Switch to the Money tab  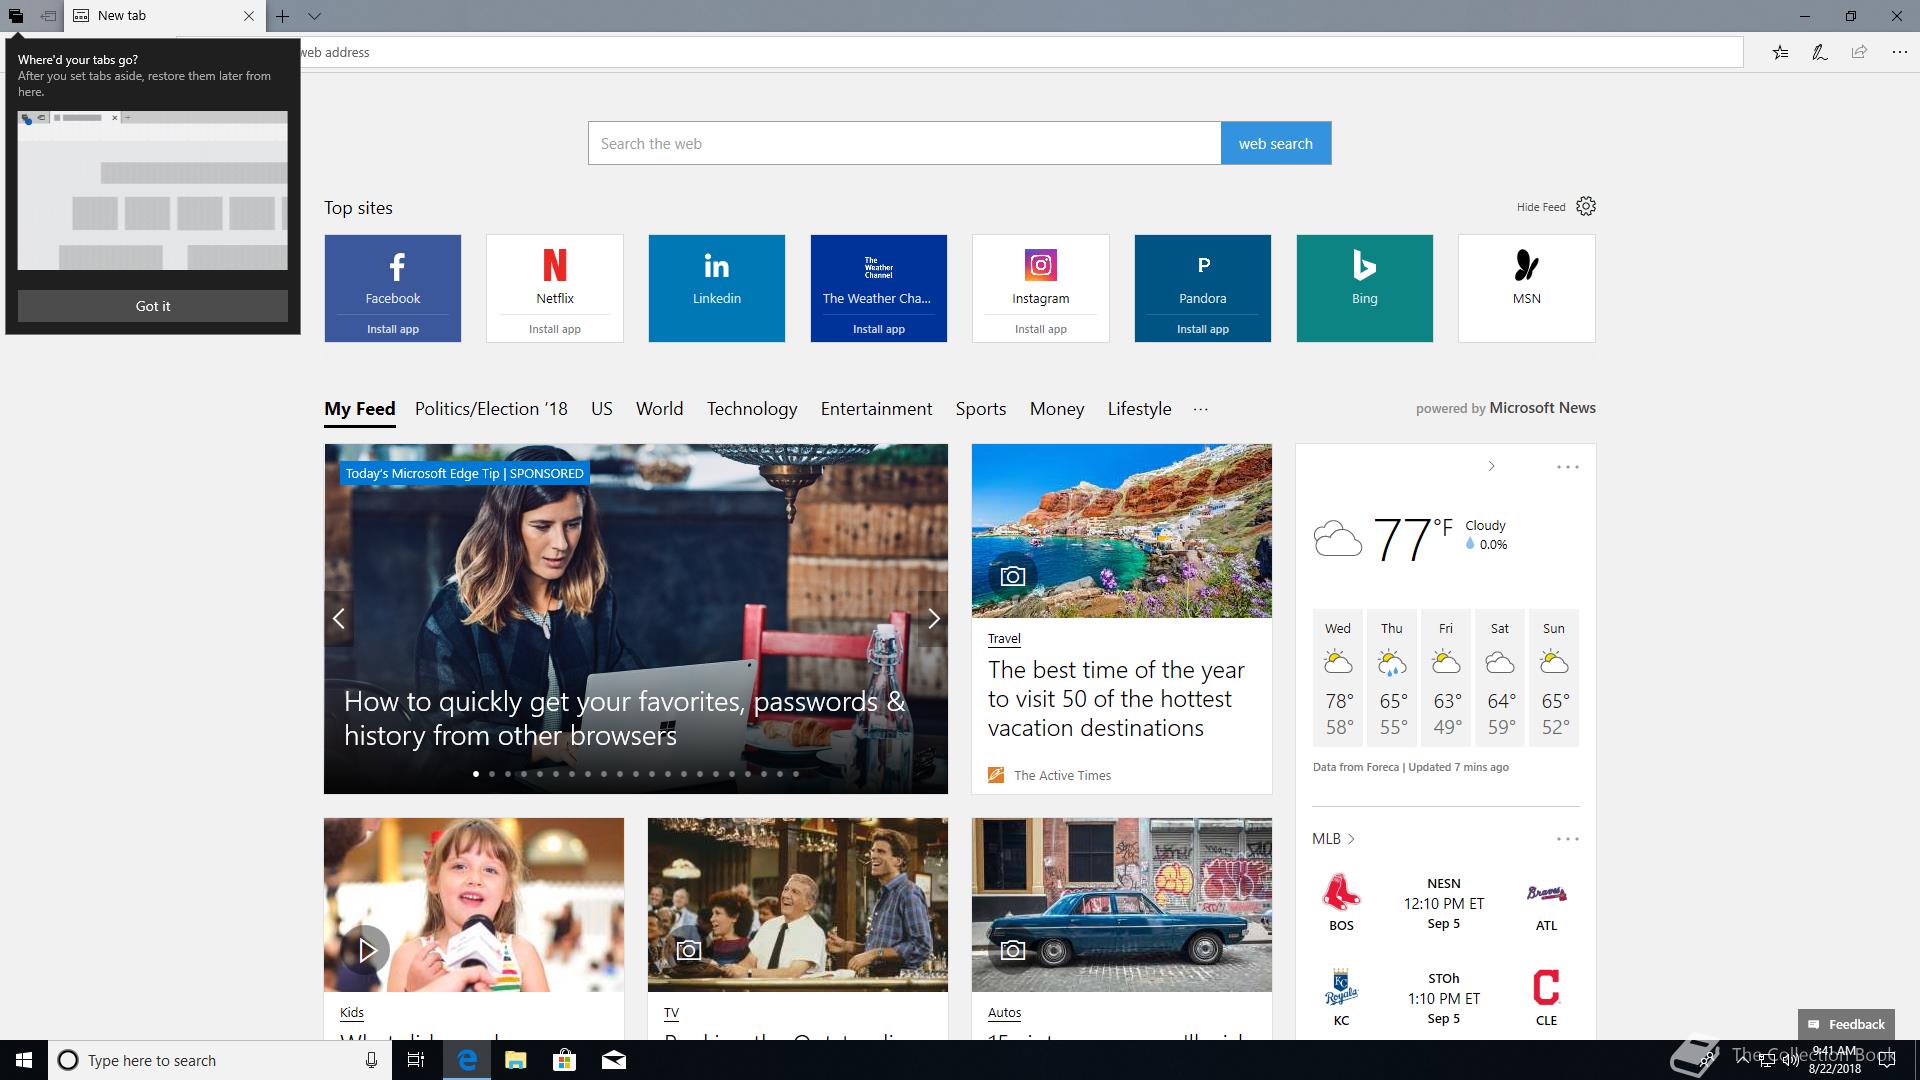tap(1057, 409)
